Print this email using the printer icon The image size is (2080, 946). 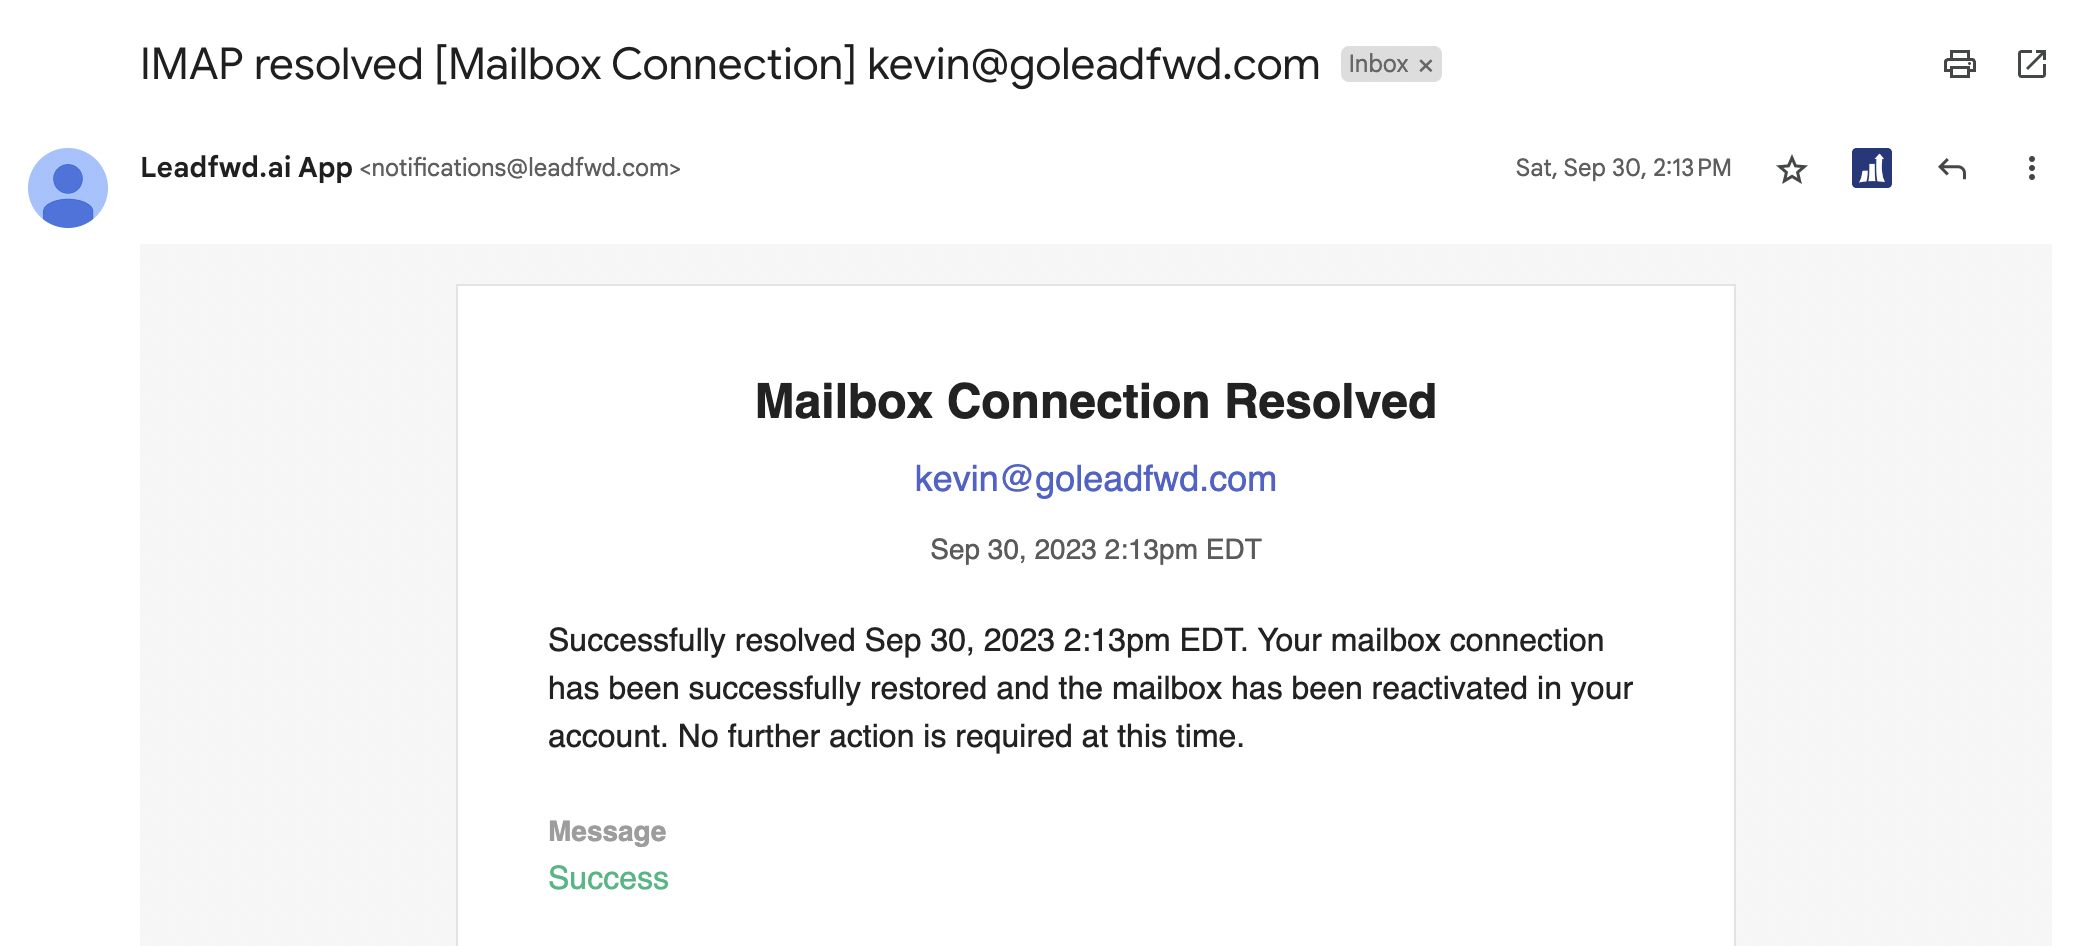pyautogui.click(x=1959, y=64)
